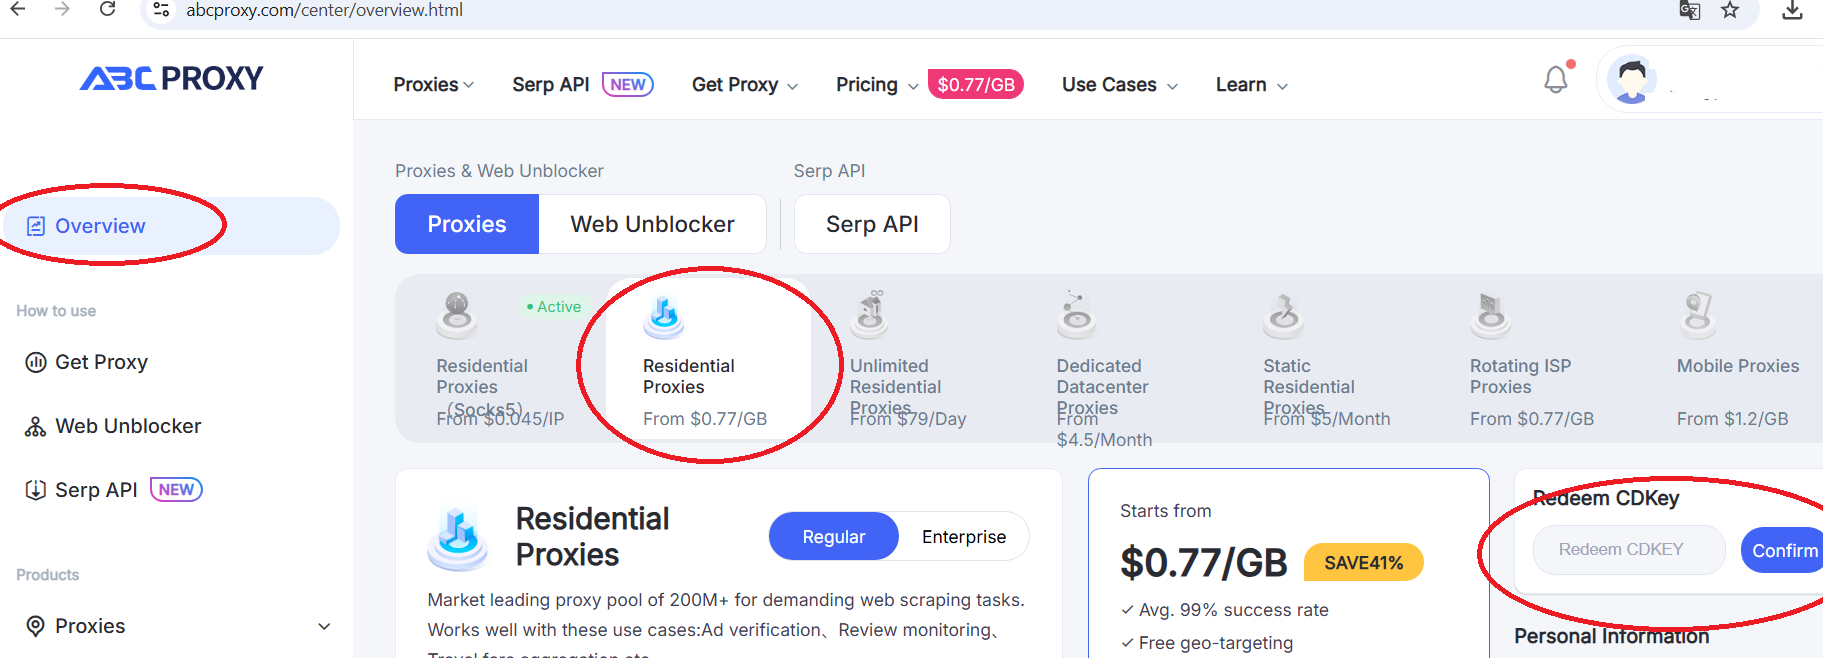This screenshot has height=658, width=1823.
Task: Go back with the browser back arrow
Action: point(17,9)
